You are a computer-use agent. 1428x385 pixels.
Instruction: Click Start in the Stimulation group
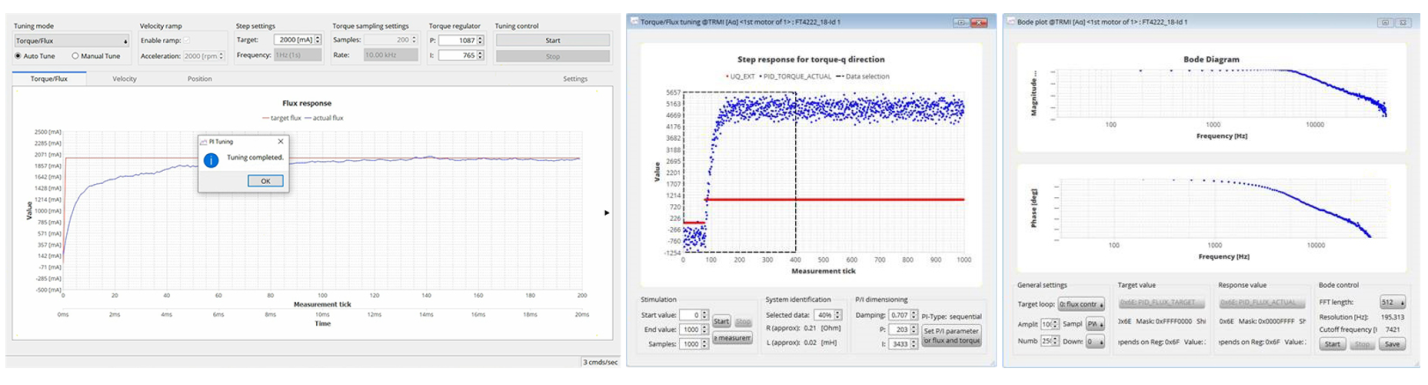[x=721, y=321]
